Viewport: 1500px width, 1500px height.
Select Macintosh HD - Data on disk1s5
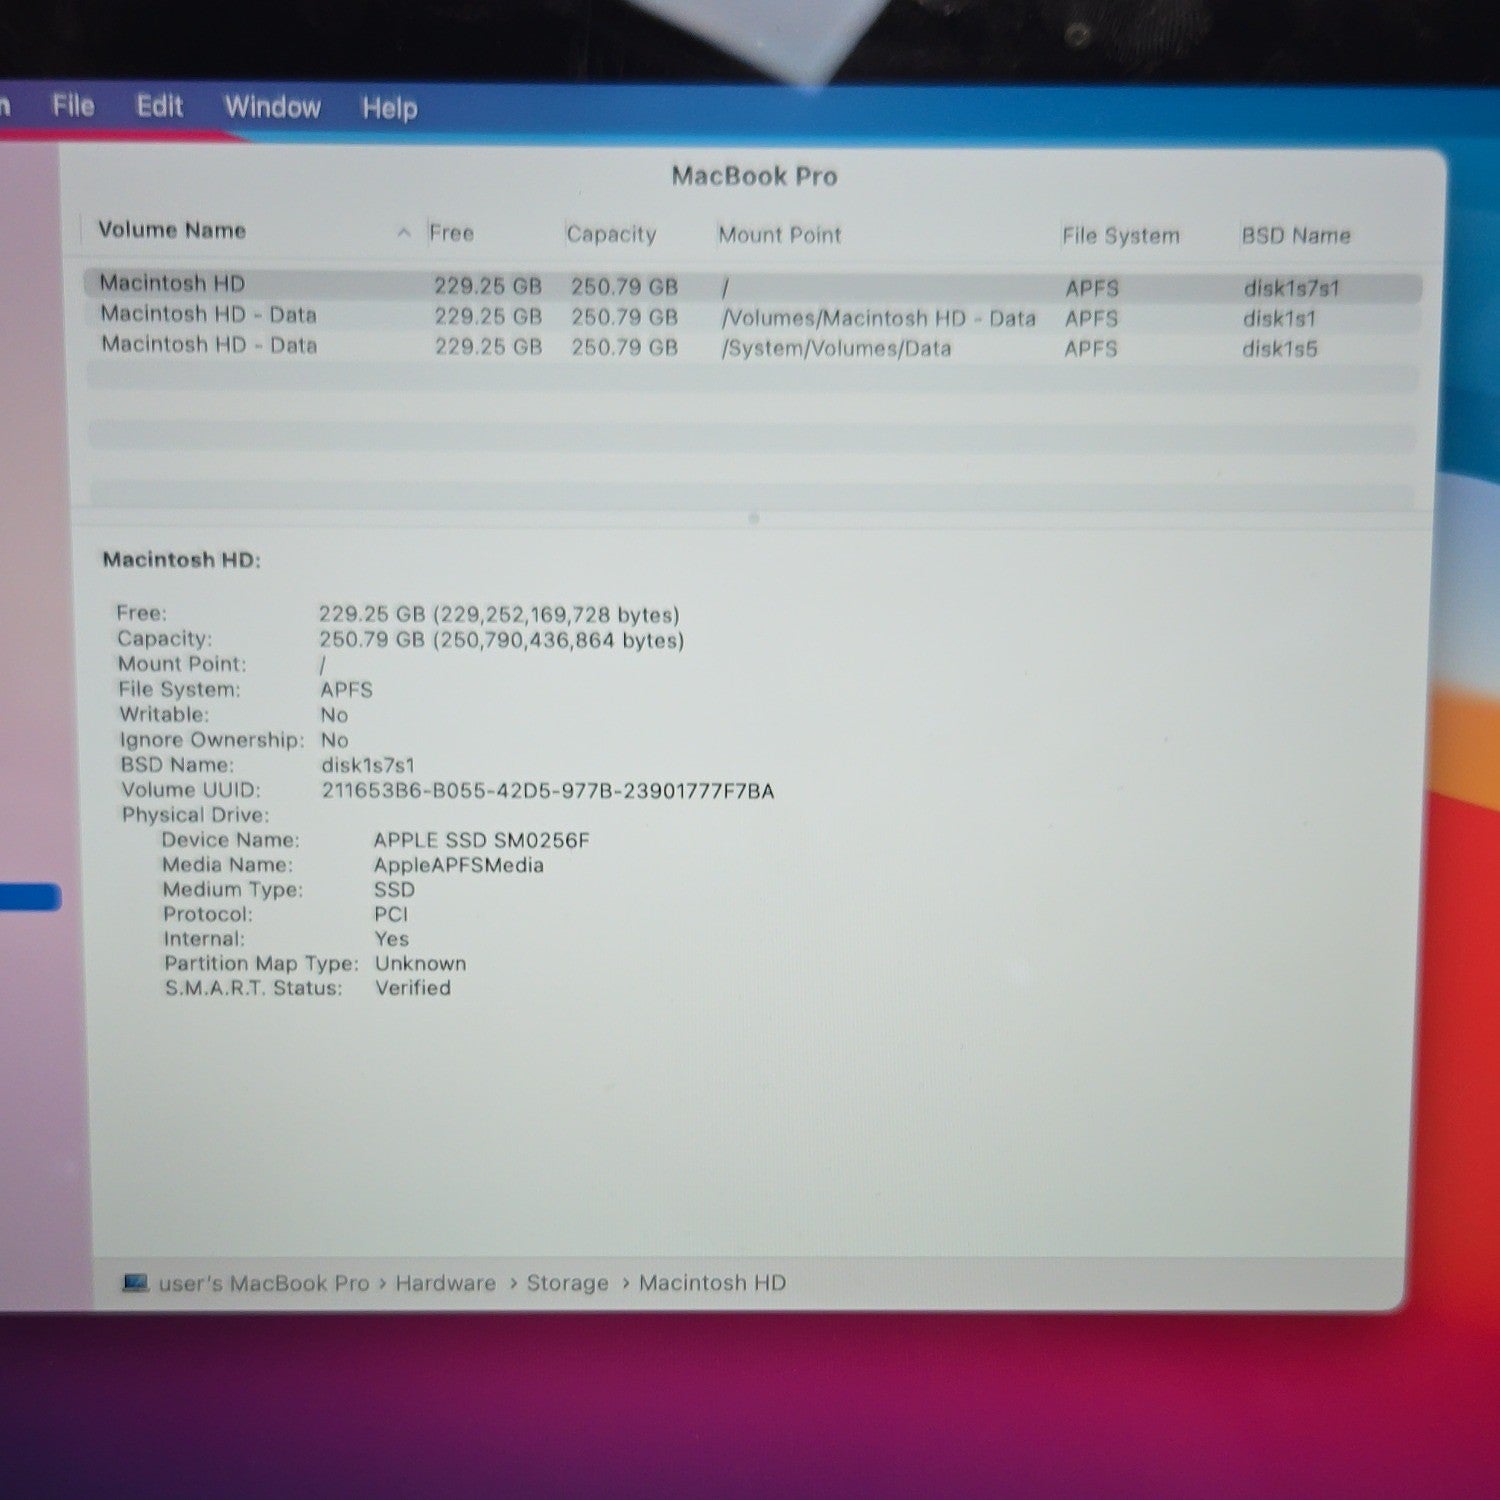[752, 347]
